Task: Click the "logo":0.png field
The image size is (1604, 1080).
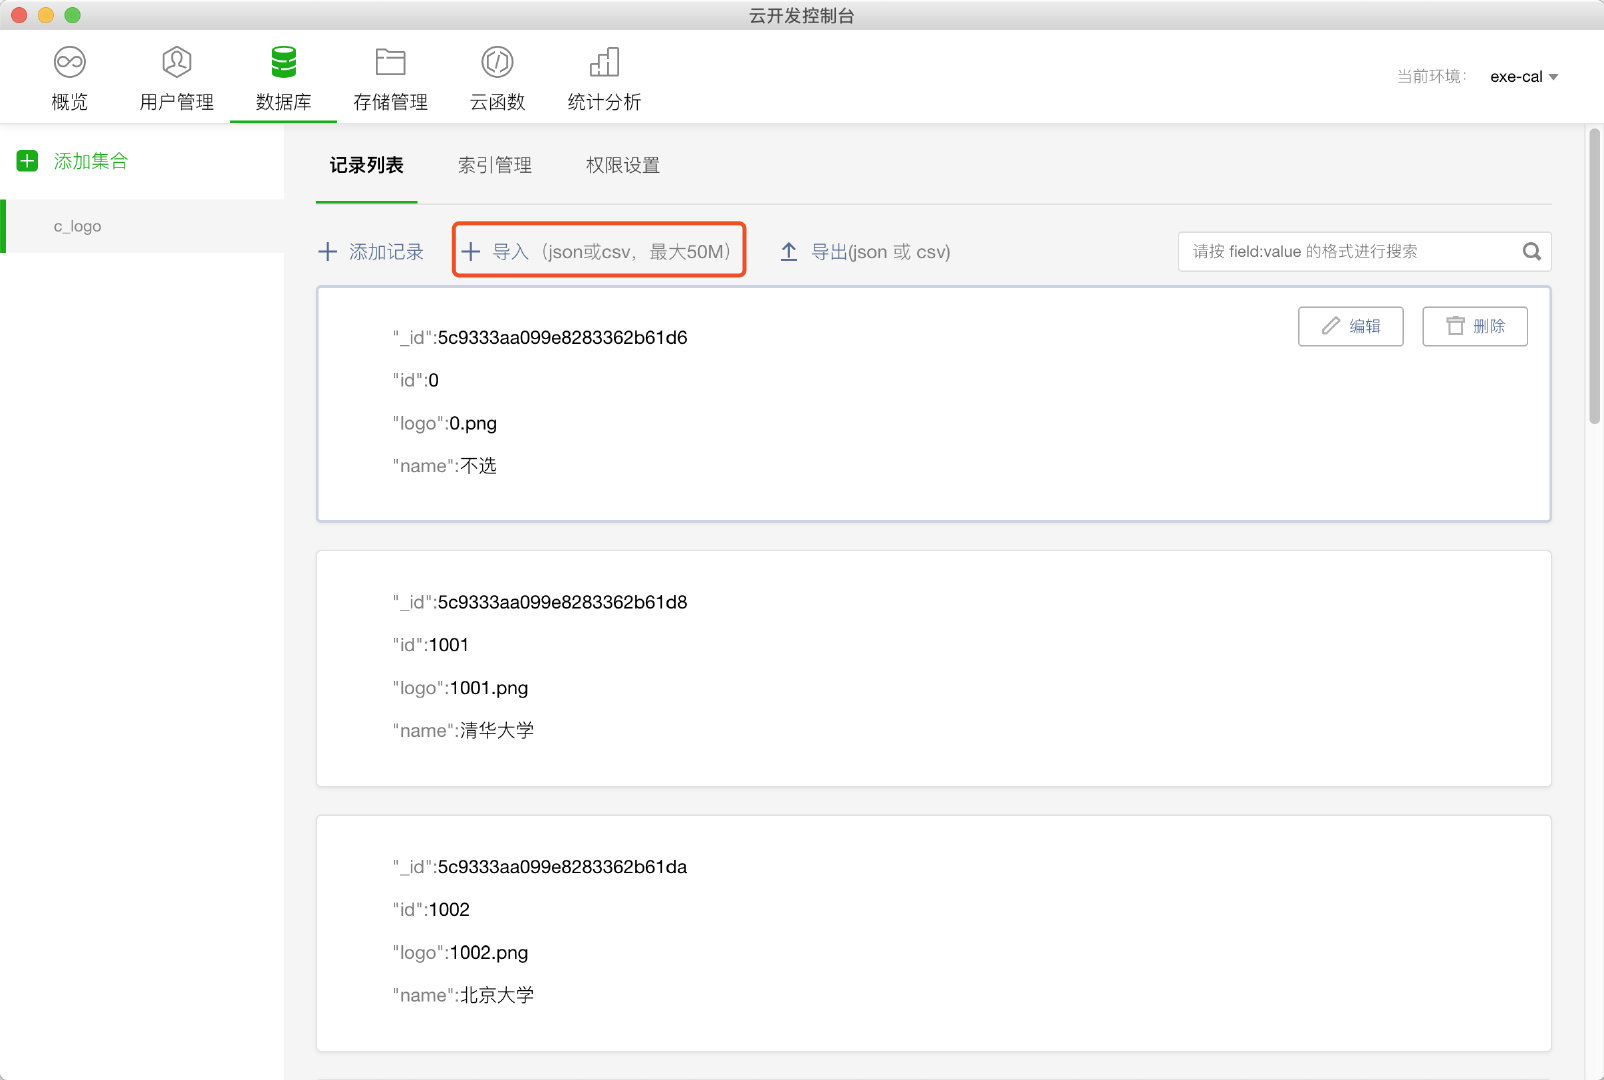Action: pos(445,423)
